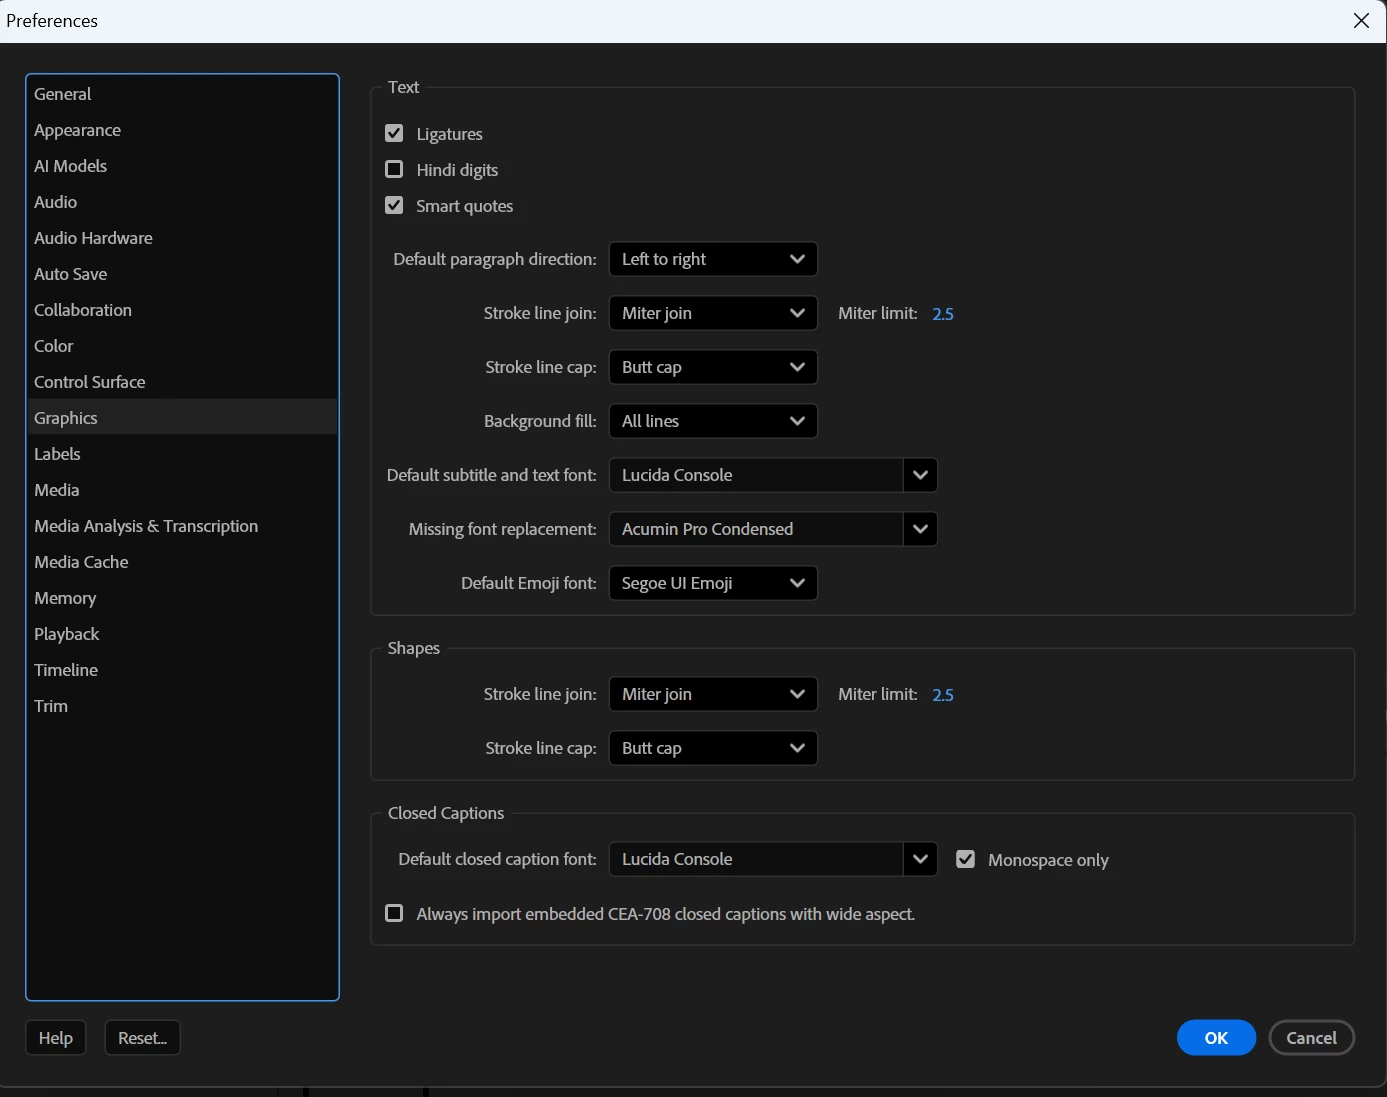
Task: Open the Color preferences category
Action: point(182,346)
